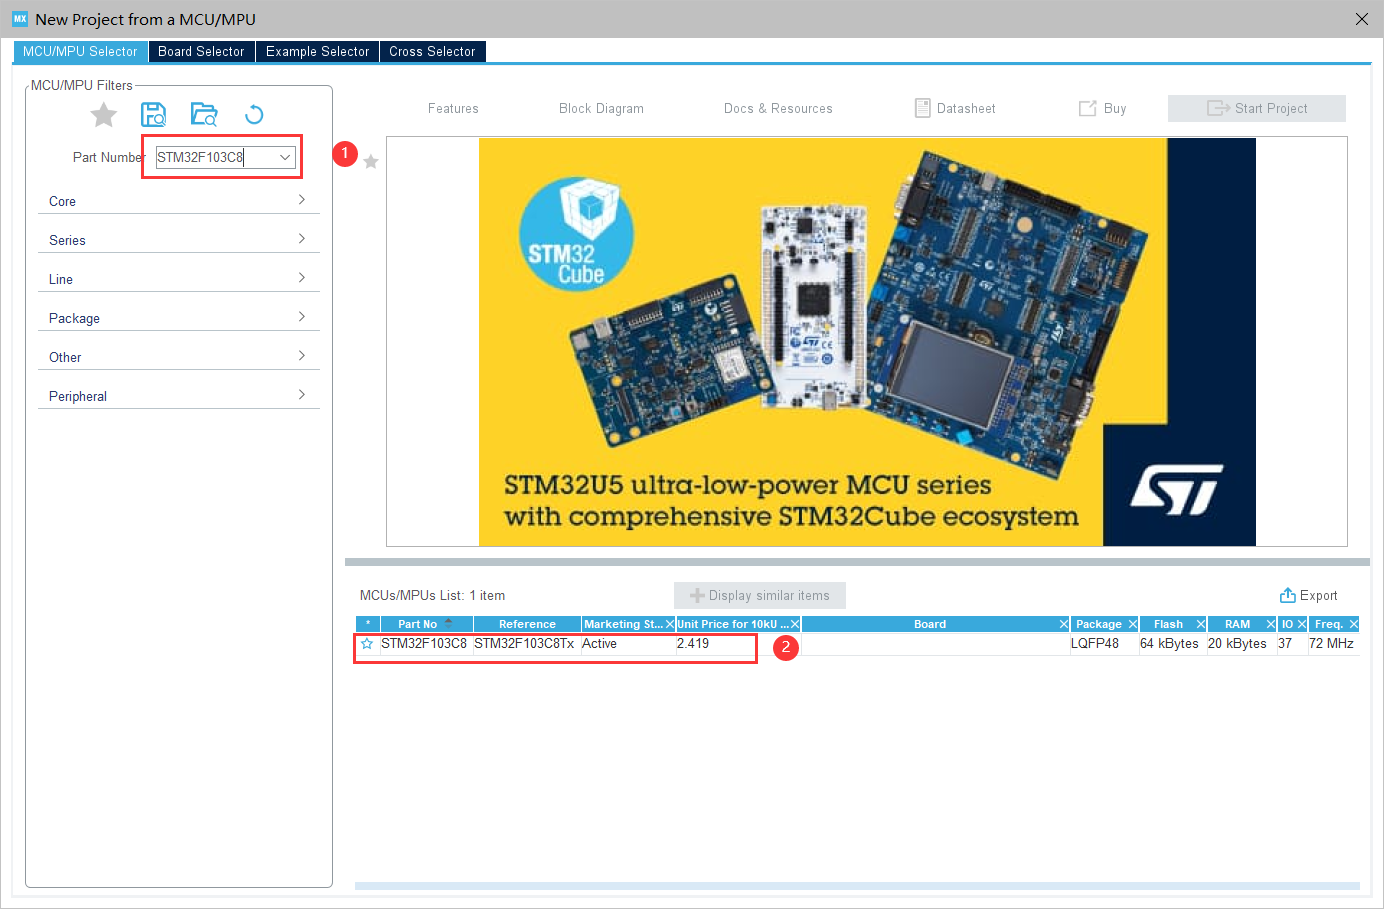Click the horizontal scrollbar above the MCUs list
Image resolution: width=1384 pixels, height=909 pixels.
[x=860, y=560]
